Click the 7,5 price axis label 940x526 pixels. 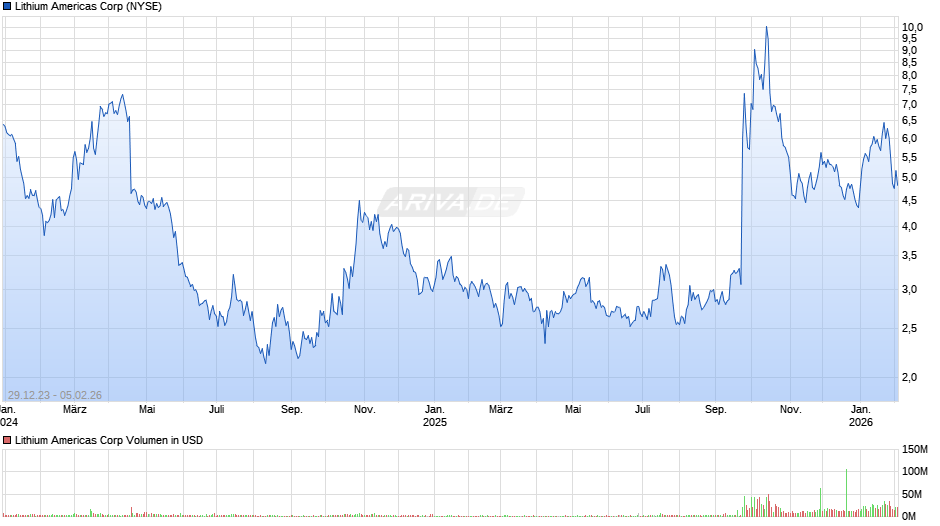[x=909, y=89]
